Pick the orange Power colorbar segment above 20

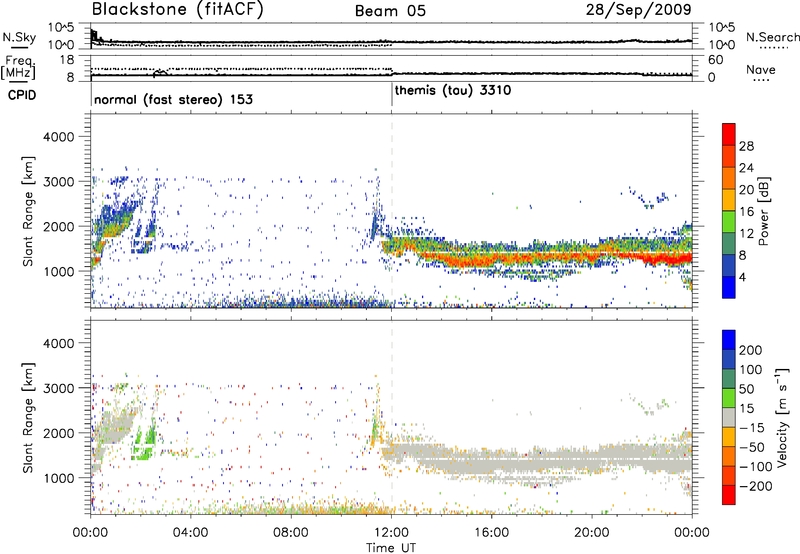click(x=729, y=179)
